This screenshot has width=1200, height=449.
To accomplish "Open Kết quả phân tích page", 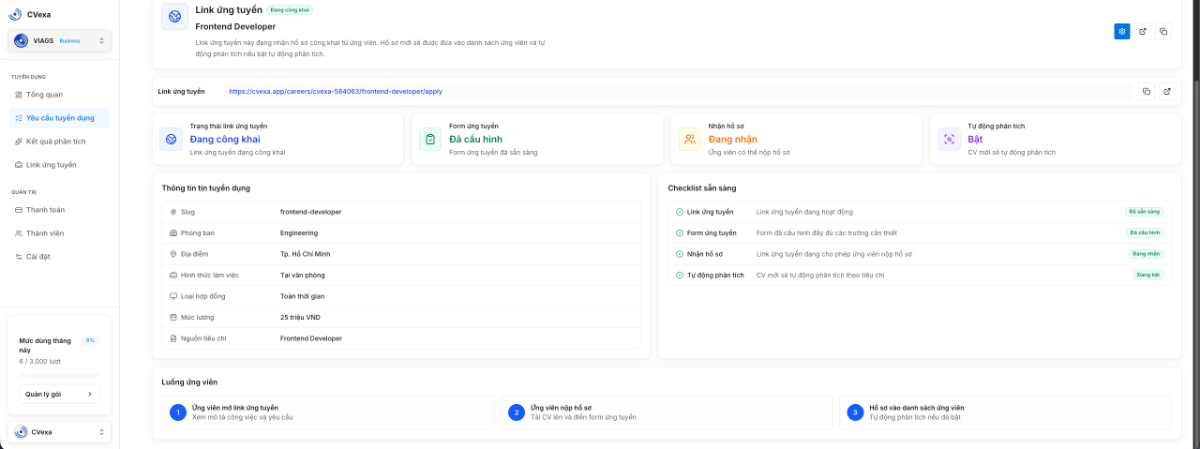I will point(59,141).
